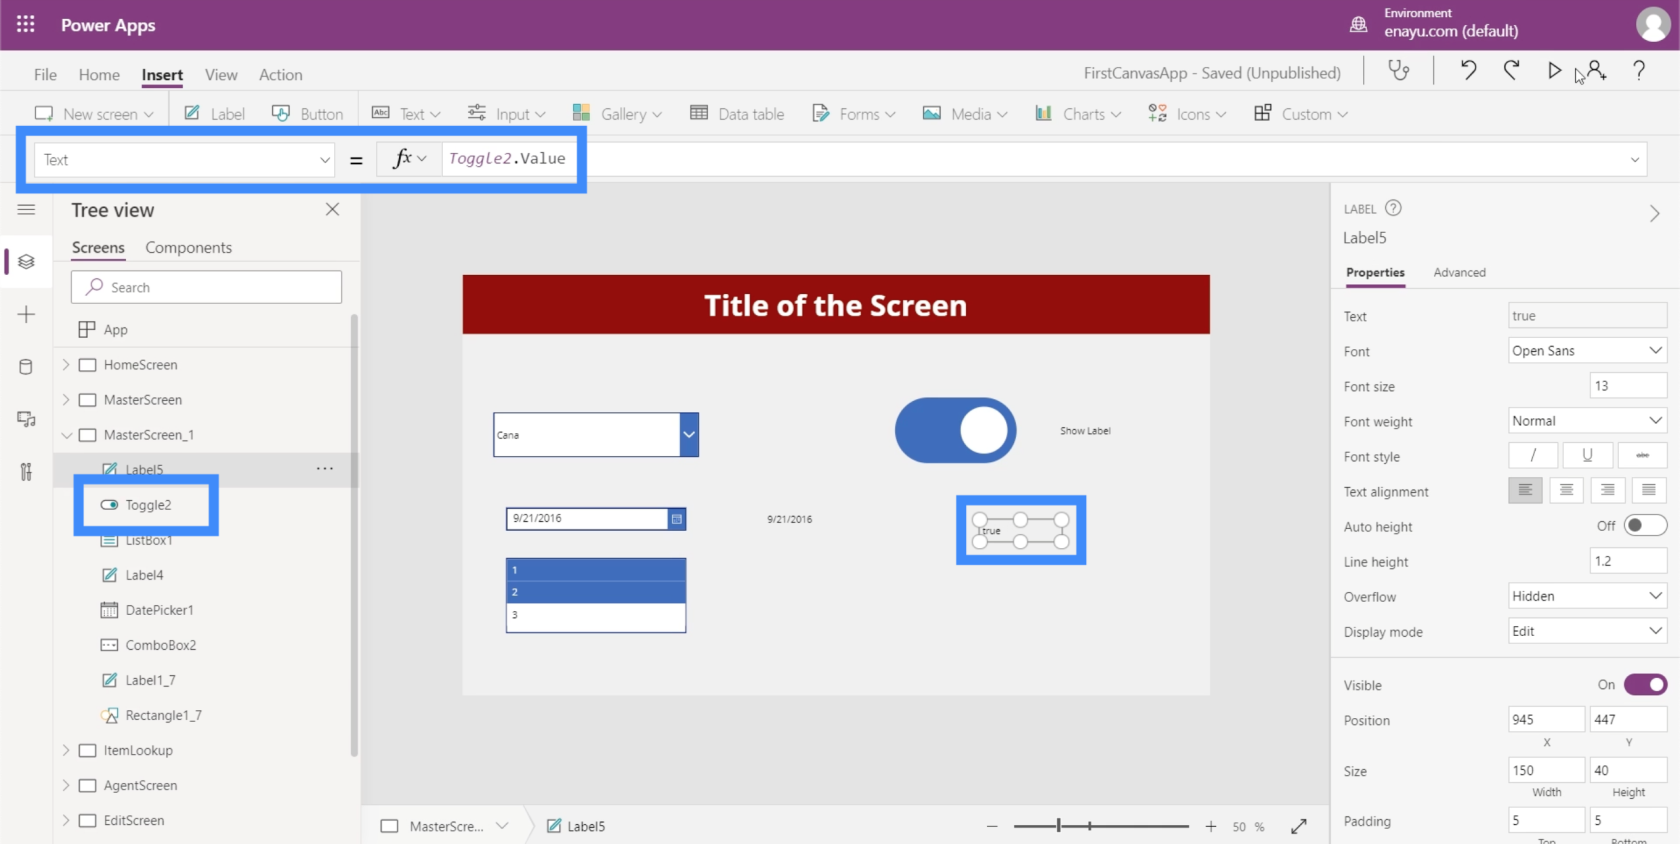Open the environment selector icon
Viewport: 1680px width, 844px height.
[1358, 24]
